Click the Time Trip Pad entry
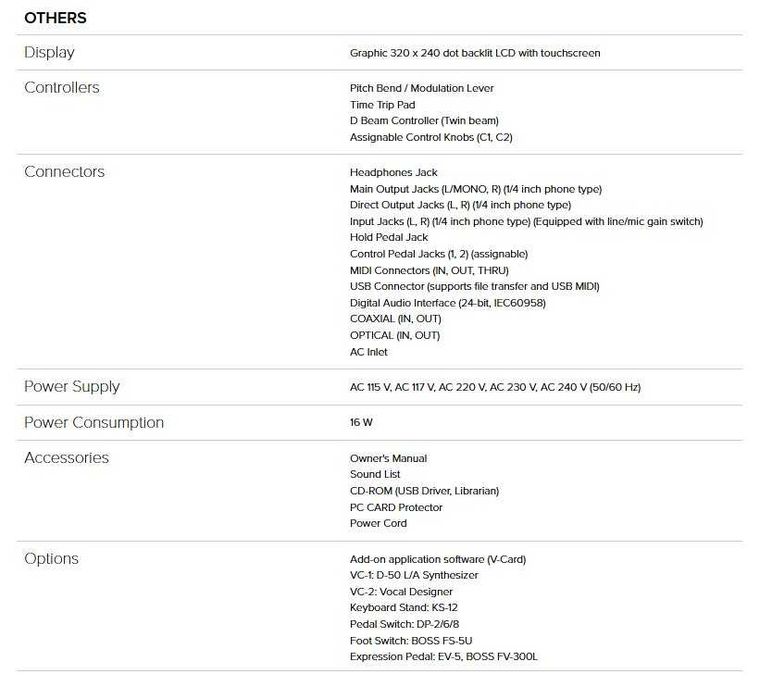This screenshot has height=700, width=772. click(382, 105)
